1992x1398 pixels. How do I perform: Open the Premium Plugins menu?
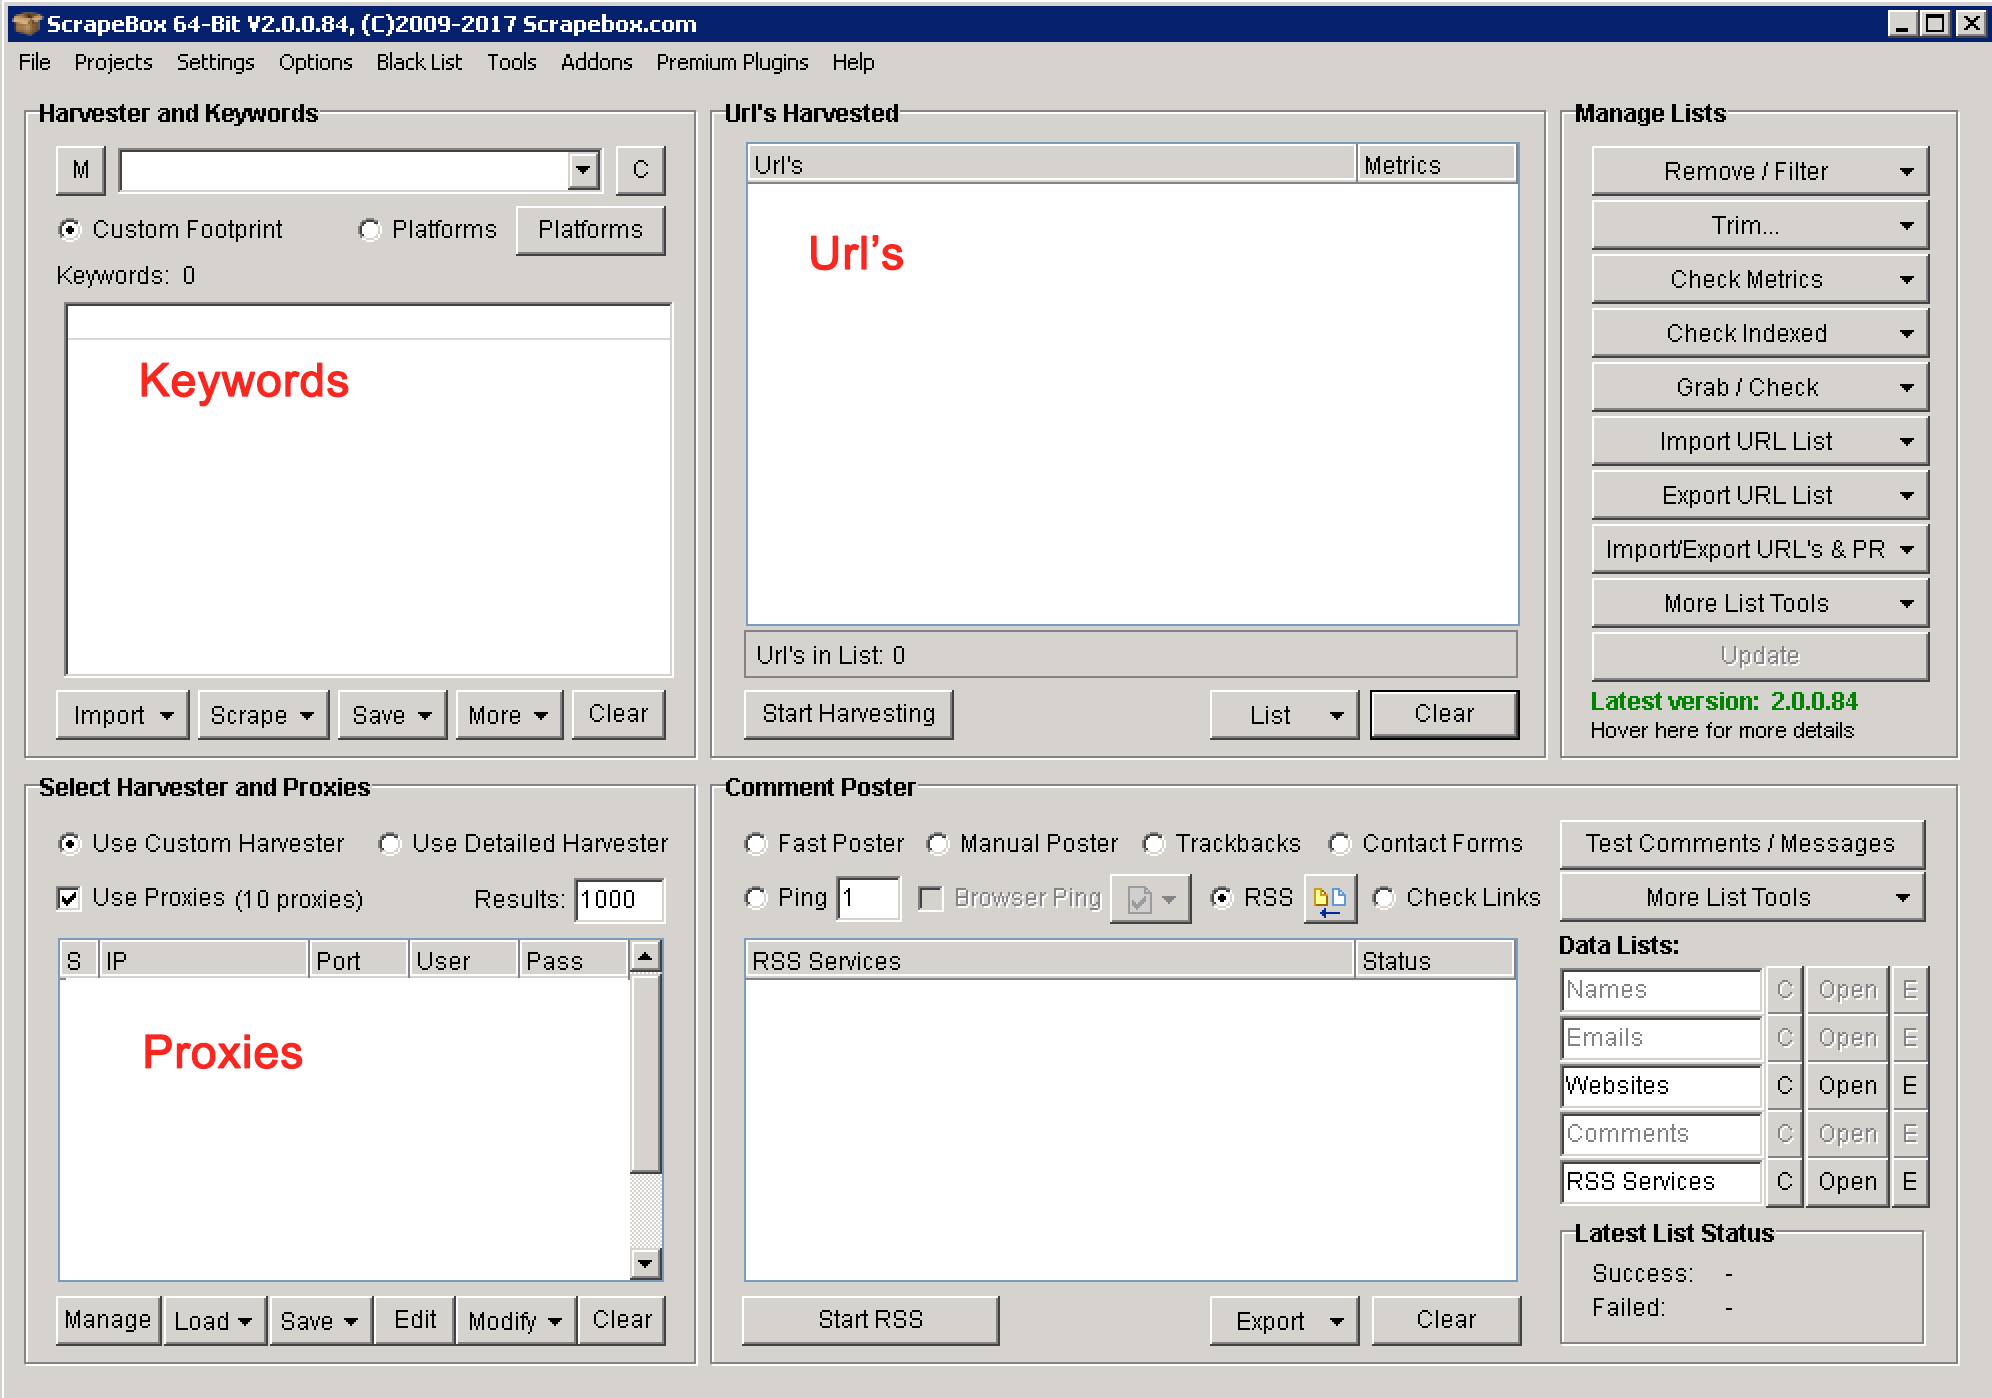tap(732, 62)
